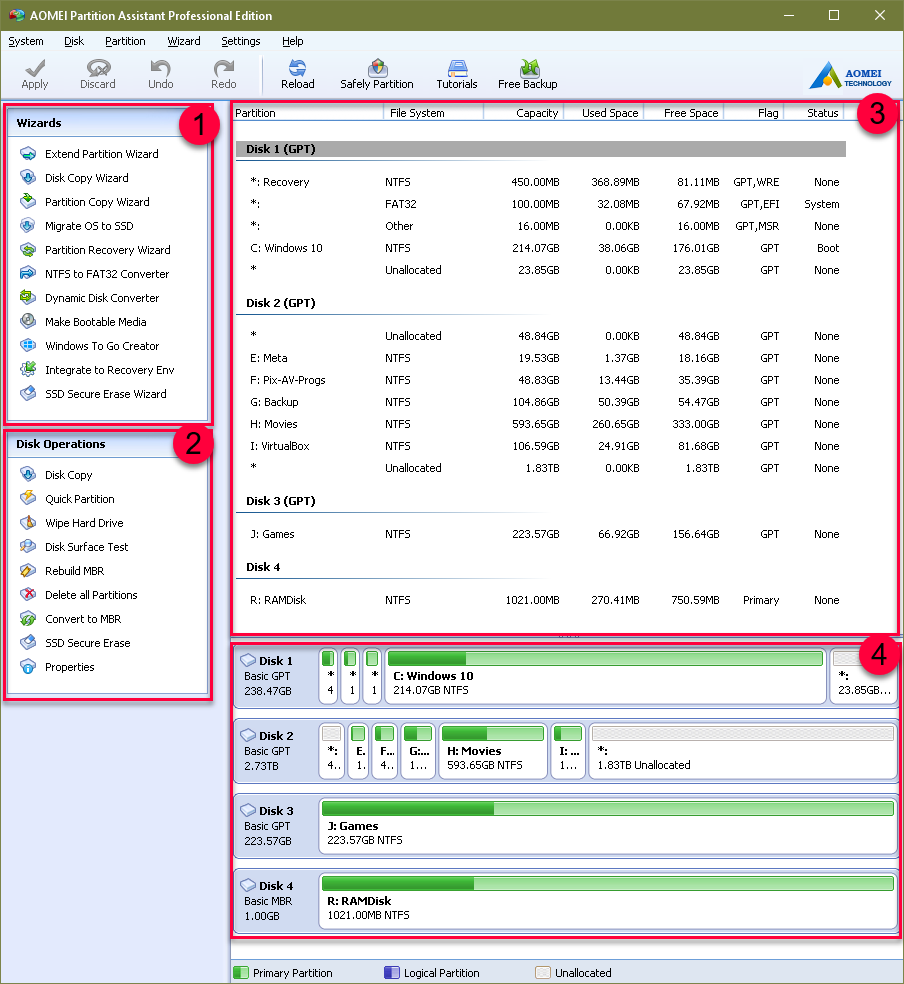Sort by the Free Space column header
This screenshot has width=904, height=984.
pyautogui.click(x=684, y=113)
